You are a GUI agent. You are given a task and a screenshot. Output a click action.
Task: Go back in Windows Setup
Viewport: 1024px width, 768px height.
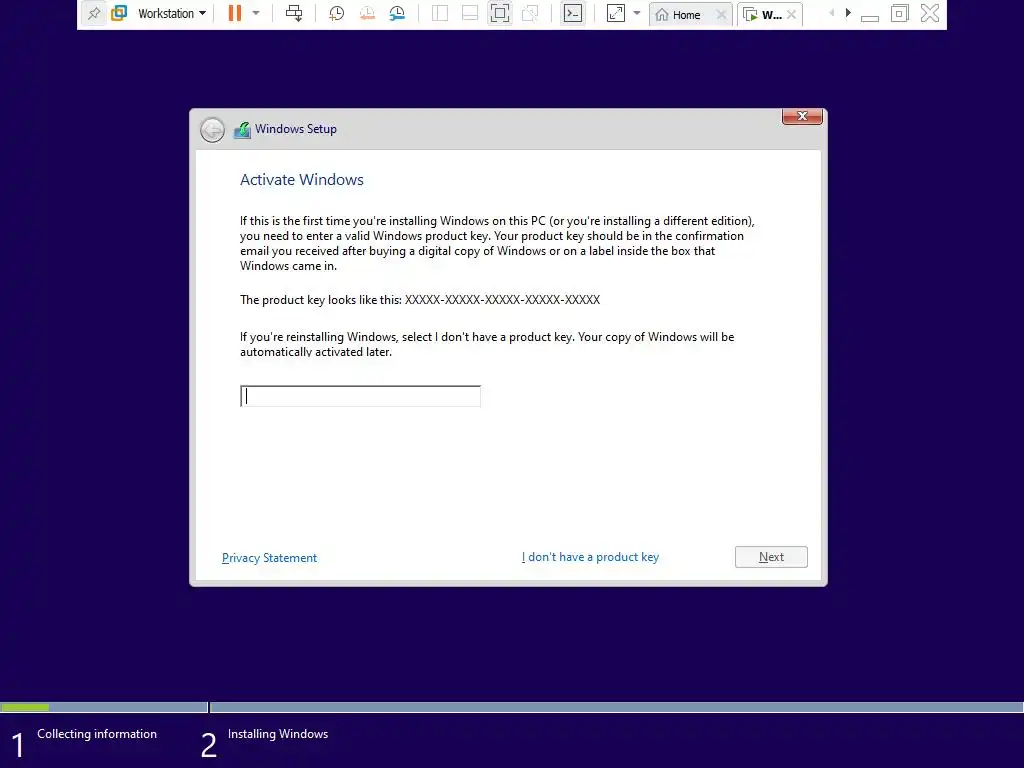212,130
